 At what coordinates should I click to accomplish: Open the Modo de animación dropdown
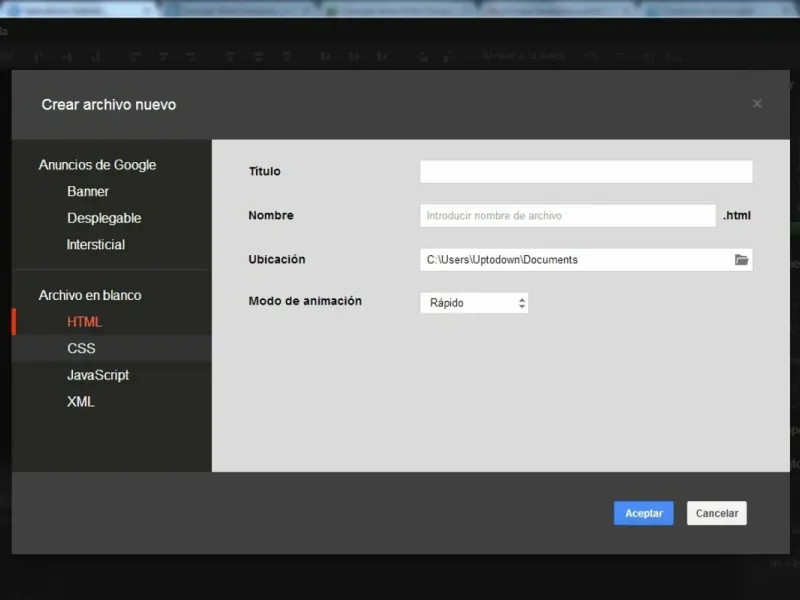click(x=474, y=303)
